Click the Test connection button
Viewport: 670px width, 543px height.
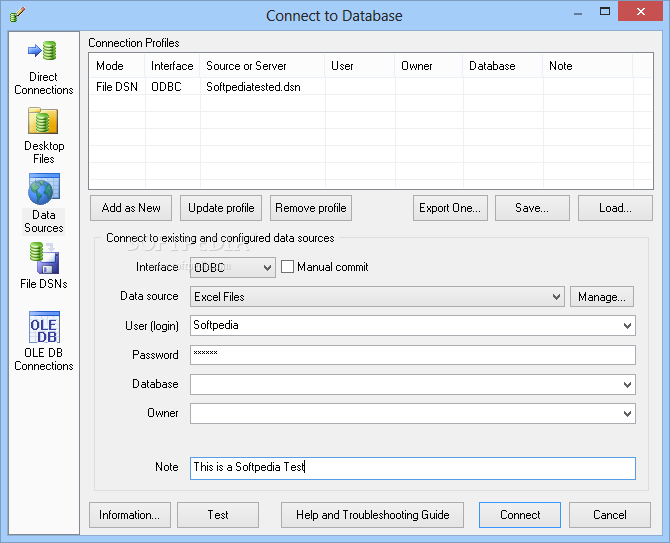click(x=218, y=515)
